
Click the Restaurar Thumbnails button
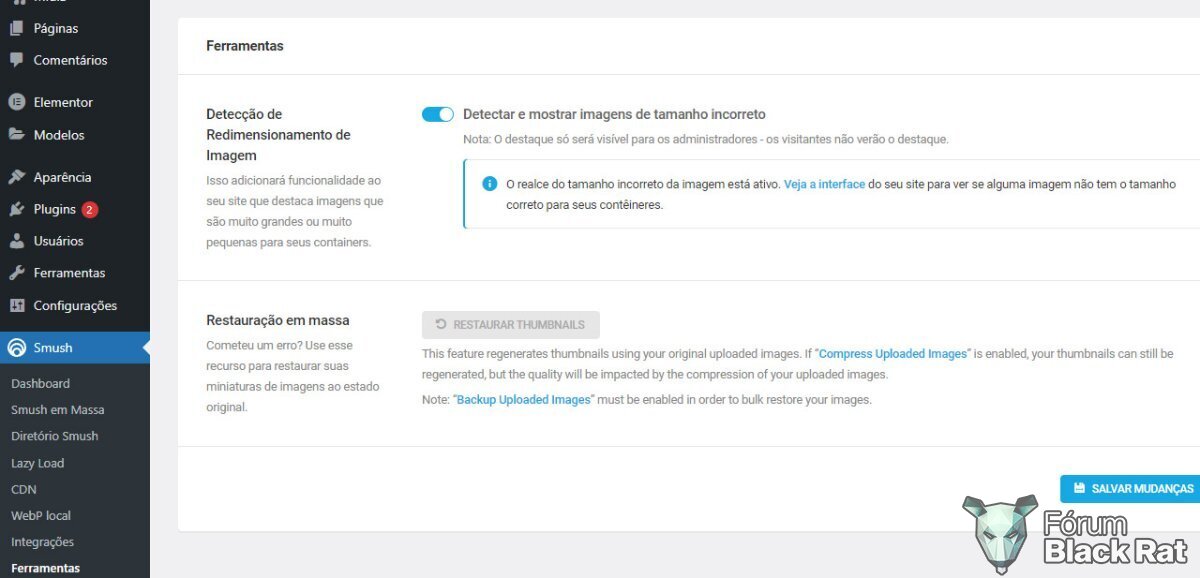tap(511, 325)
